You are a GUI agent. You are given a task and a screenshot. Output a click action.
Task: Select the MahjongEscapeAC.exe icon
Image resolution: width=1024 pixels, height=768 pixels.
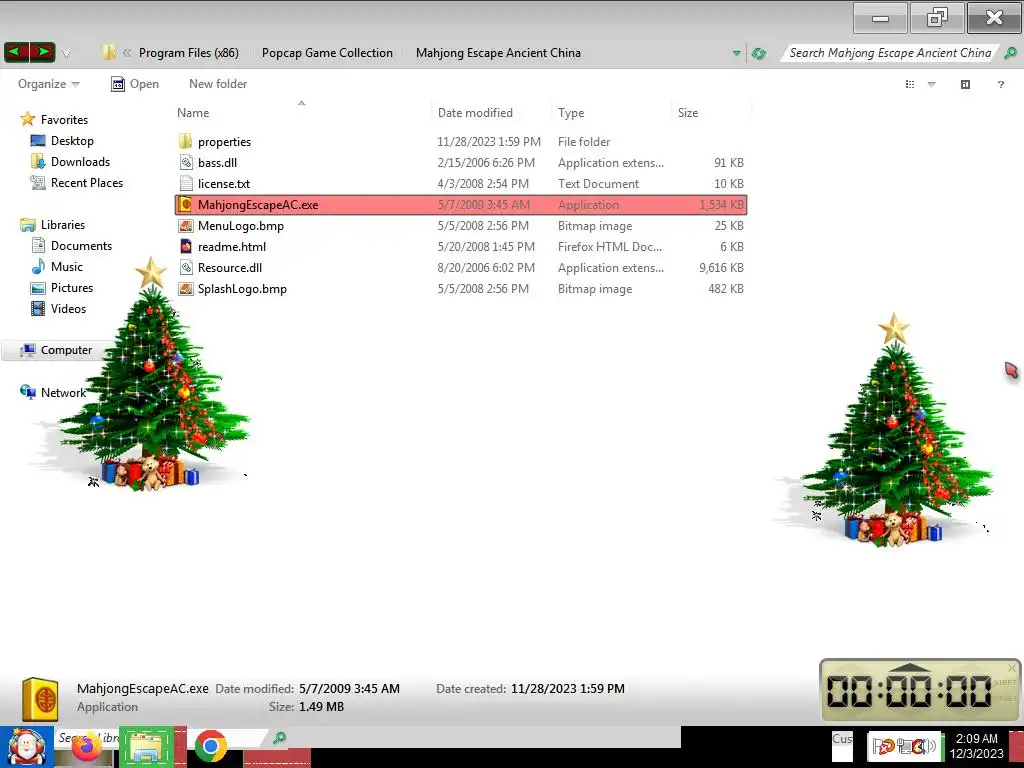[x=185, y=204]
